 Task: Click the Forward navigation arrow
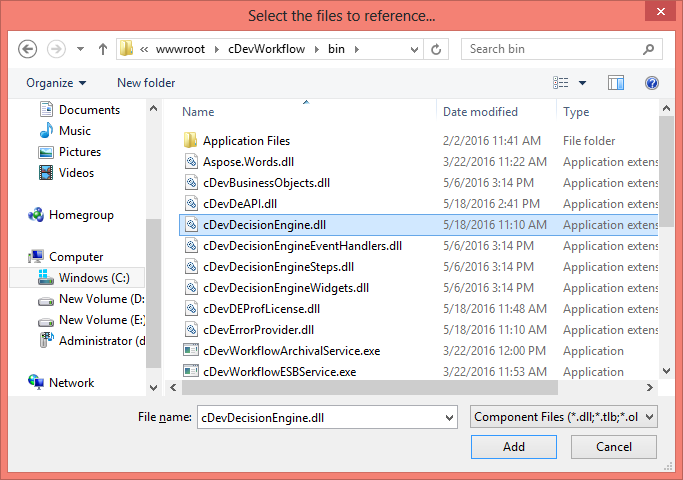(x=56, y=49)
